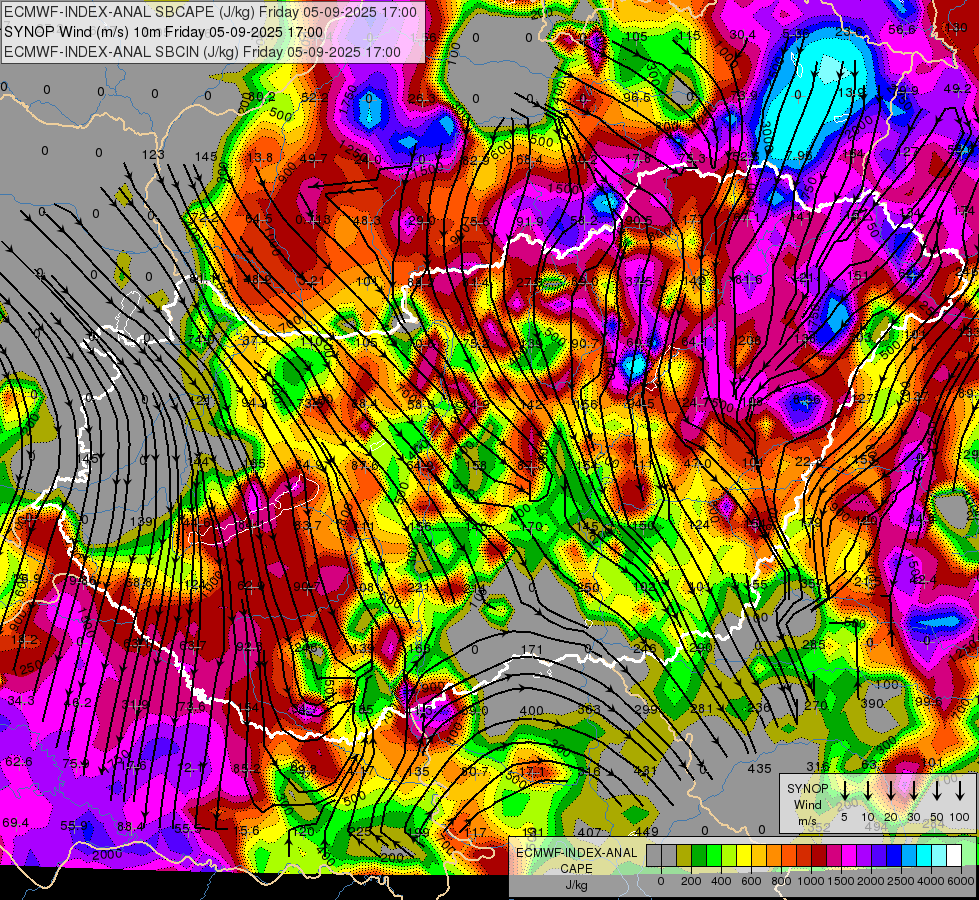Click the 4000 tick label in CAPE legend

tap(931, 881)
